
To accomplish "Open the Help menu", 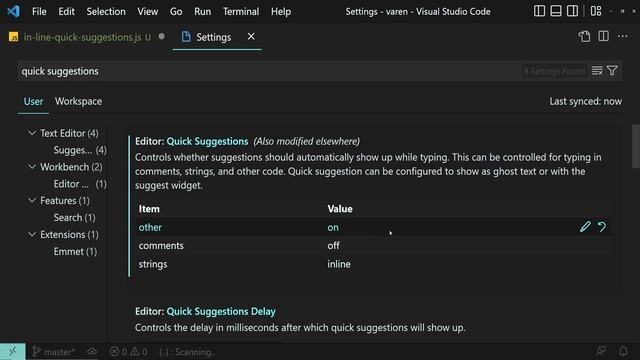I will coord(281,11).
